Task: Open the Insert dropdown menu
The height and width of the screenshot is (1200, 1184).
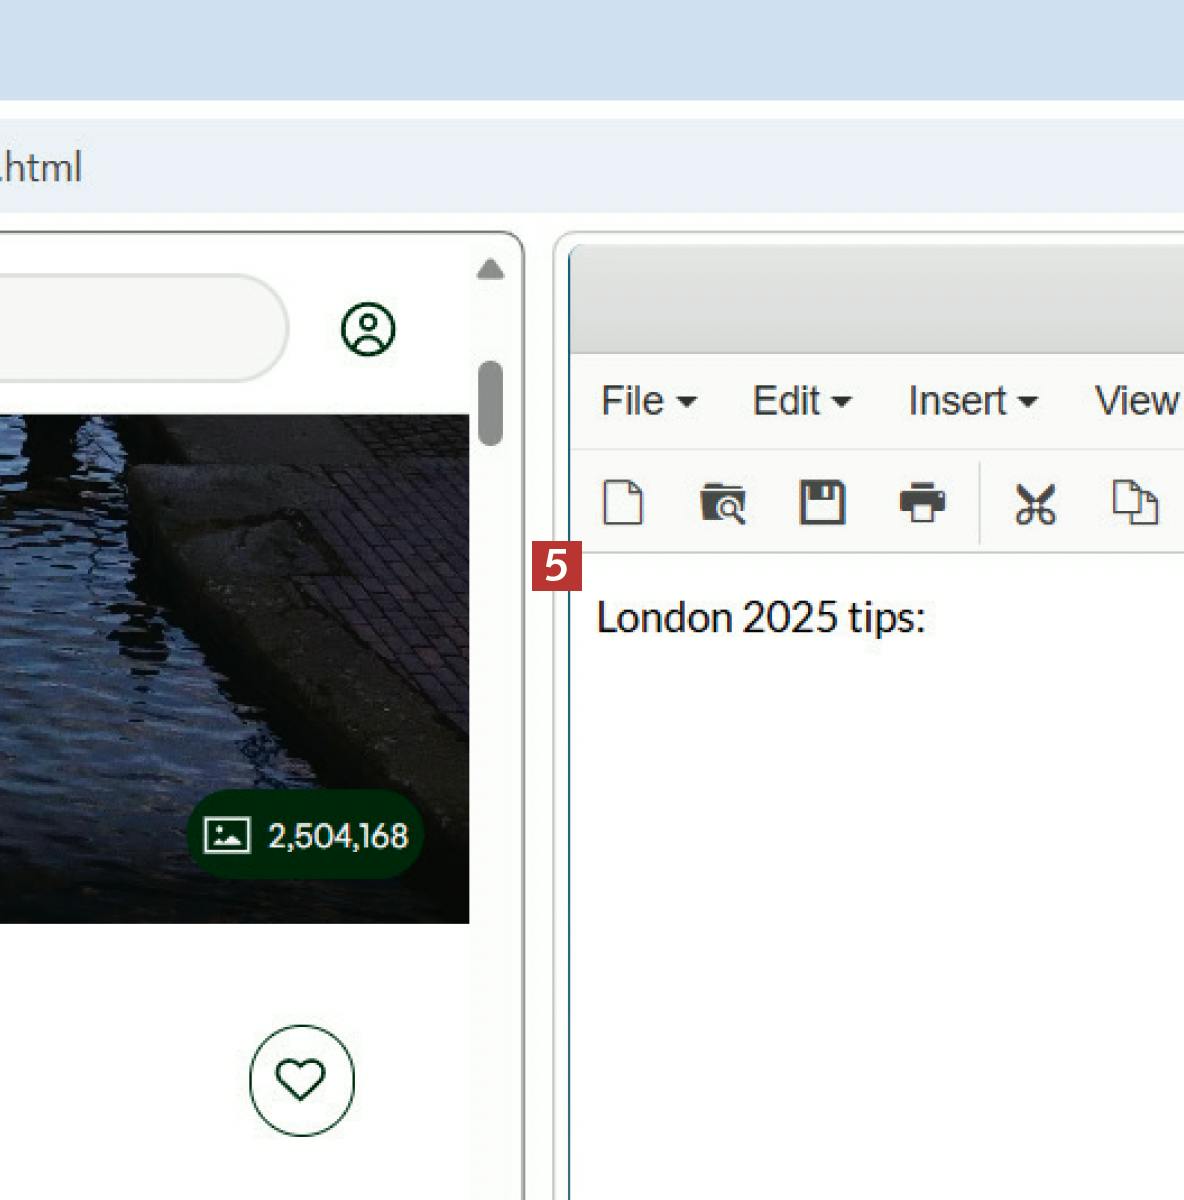Action: click(972, 401)
